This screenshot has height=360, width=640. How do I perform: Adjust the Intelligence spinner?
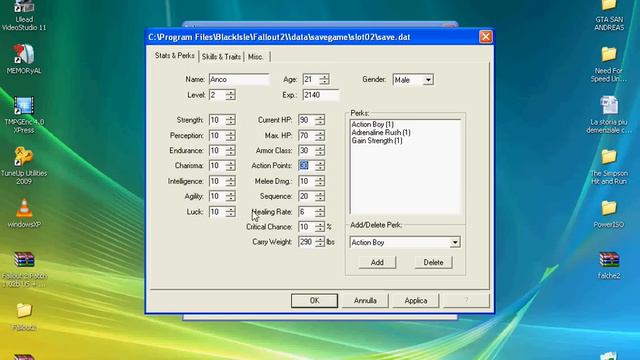231,181
